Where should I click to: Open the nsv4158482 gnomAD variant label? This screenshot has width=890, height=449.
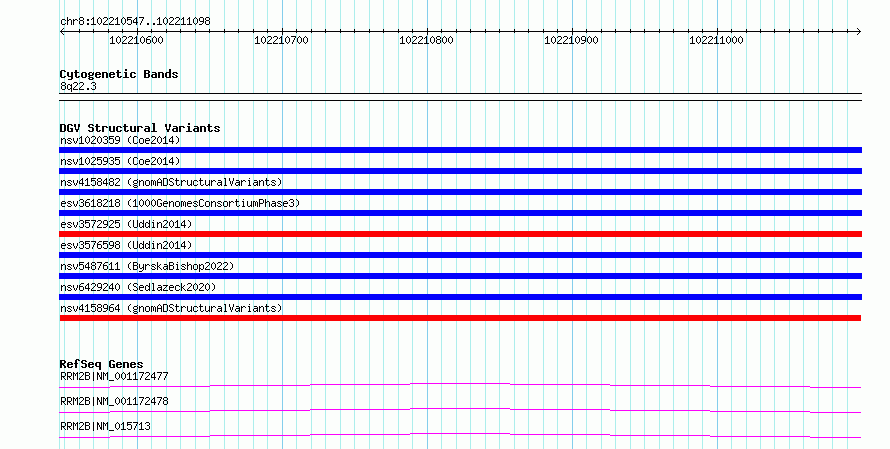[171, 182]
